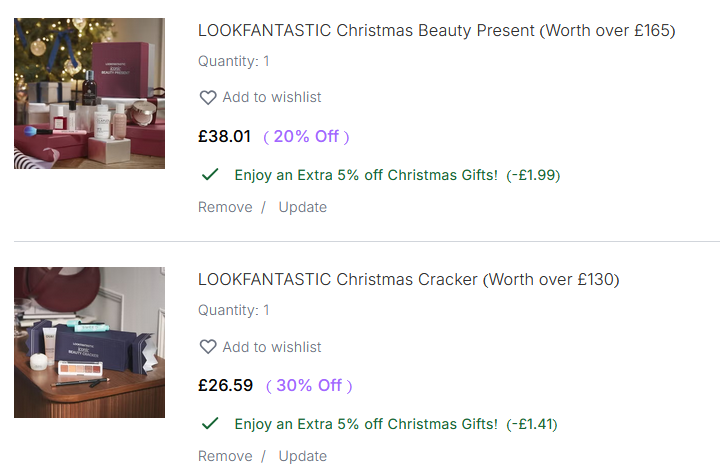The image size is (720, 472).
Task: Click green checkmark beside the -£1.99 offer
Action: pos(210,175)
